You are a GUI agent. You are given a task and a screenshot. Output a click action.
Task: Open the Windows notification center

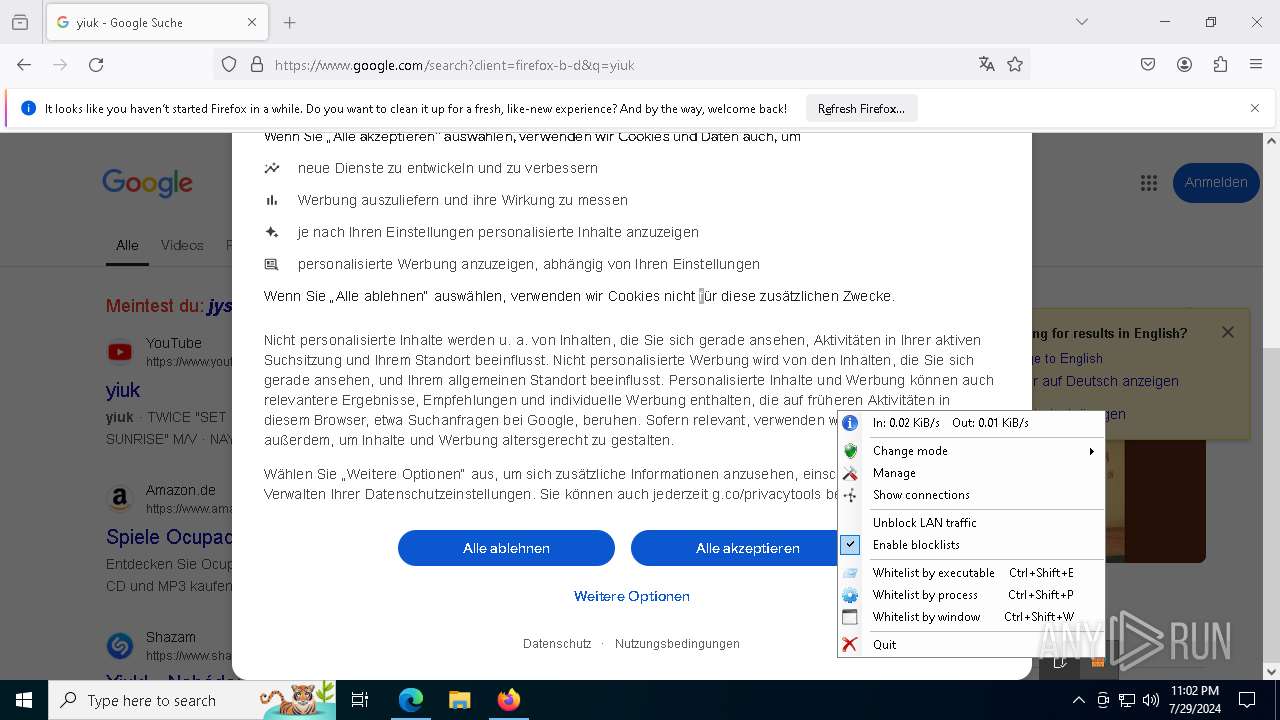[x=1247, y=700]
